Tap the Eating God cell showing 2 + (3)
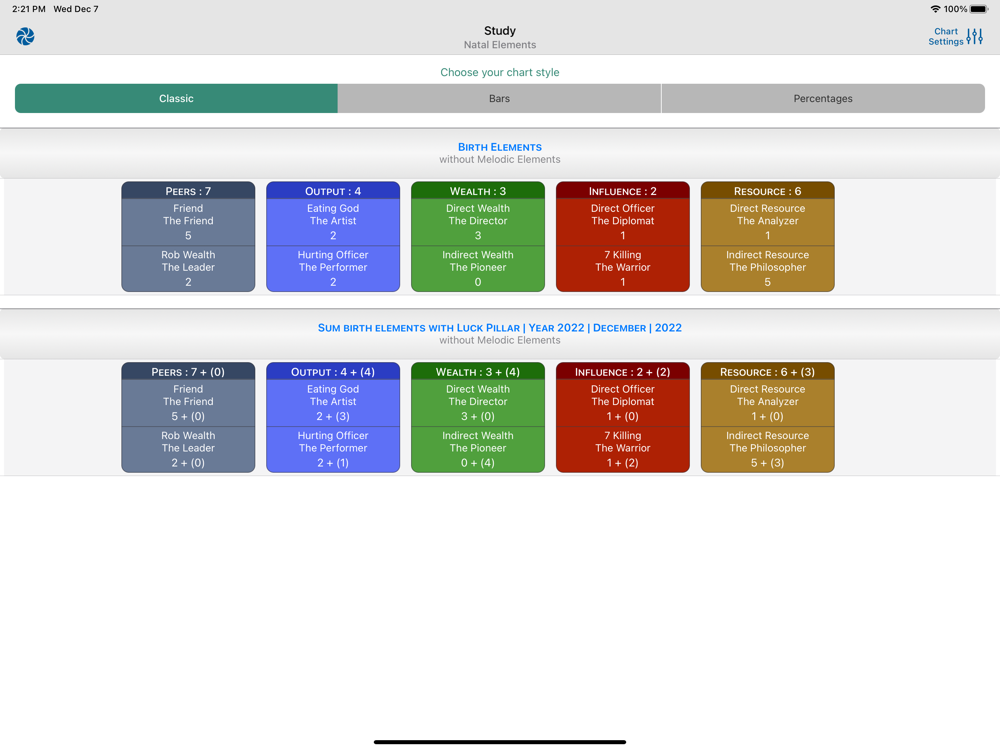The image size is (1000, 750). tap(333, 403)
